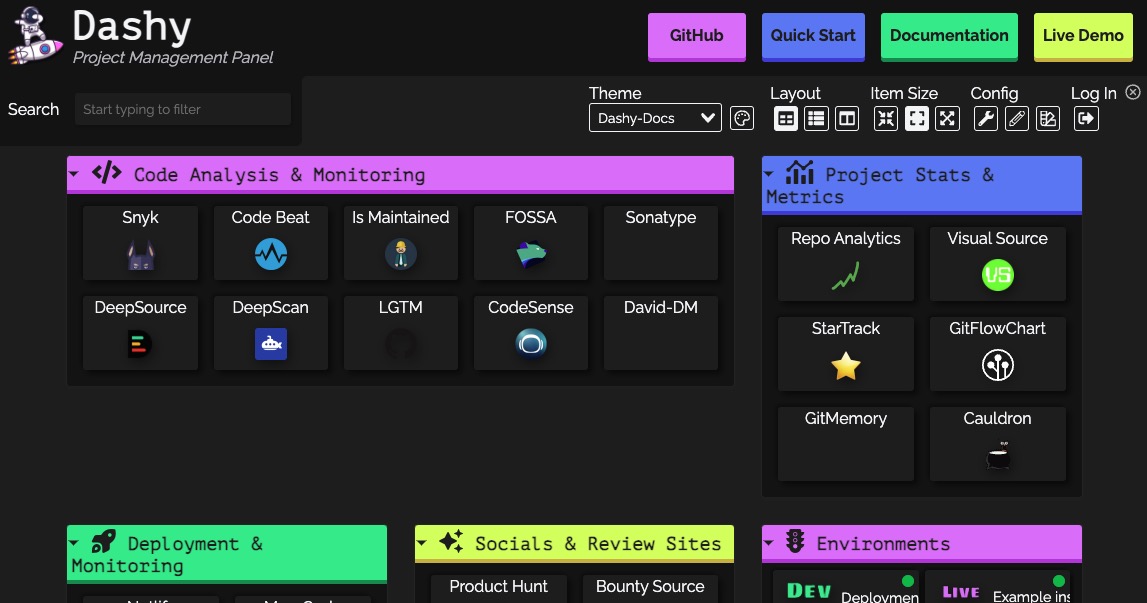1147x603 pixels.
Task: Open the Dashy-Docs theme dropdown
Action: (x=655, y=118)
